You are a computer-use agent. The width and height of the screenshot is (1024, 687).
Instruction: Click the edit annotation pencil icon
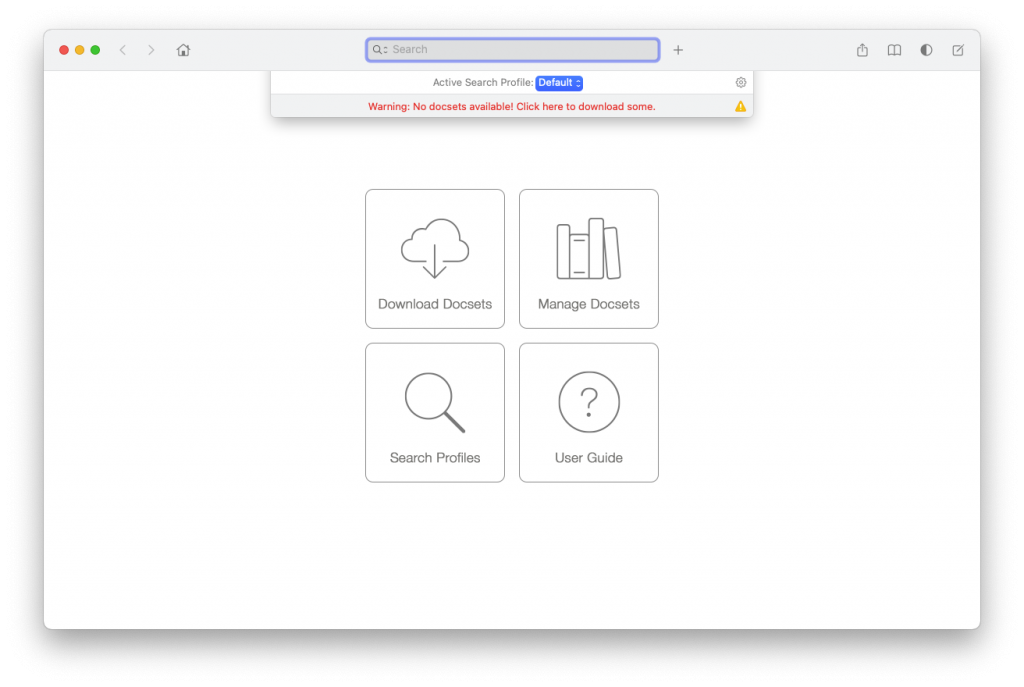(x=958, y=50)
